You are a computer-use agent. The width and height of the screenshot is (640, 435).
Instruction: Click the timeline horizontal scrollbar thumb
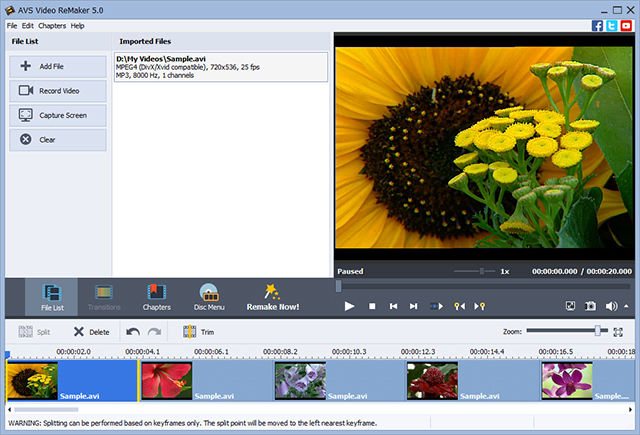[x=46, y=409]
